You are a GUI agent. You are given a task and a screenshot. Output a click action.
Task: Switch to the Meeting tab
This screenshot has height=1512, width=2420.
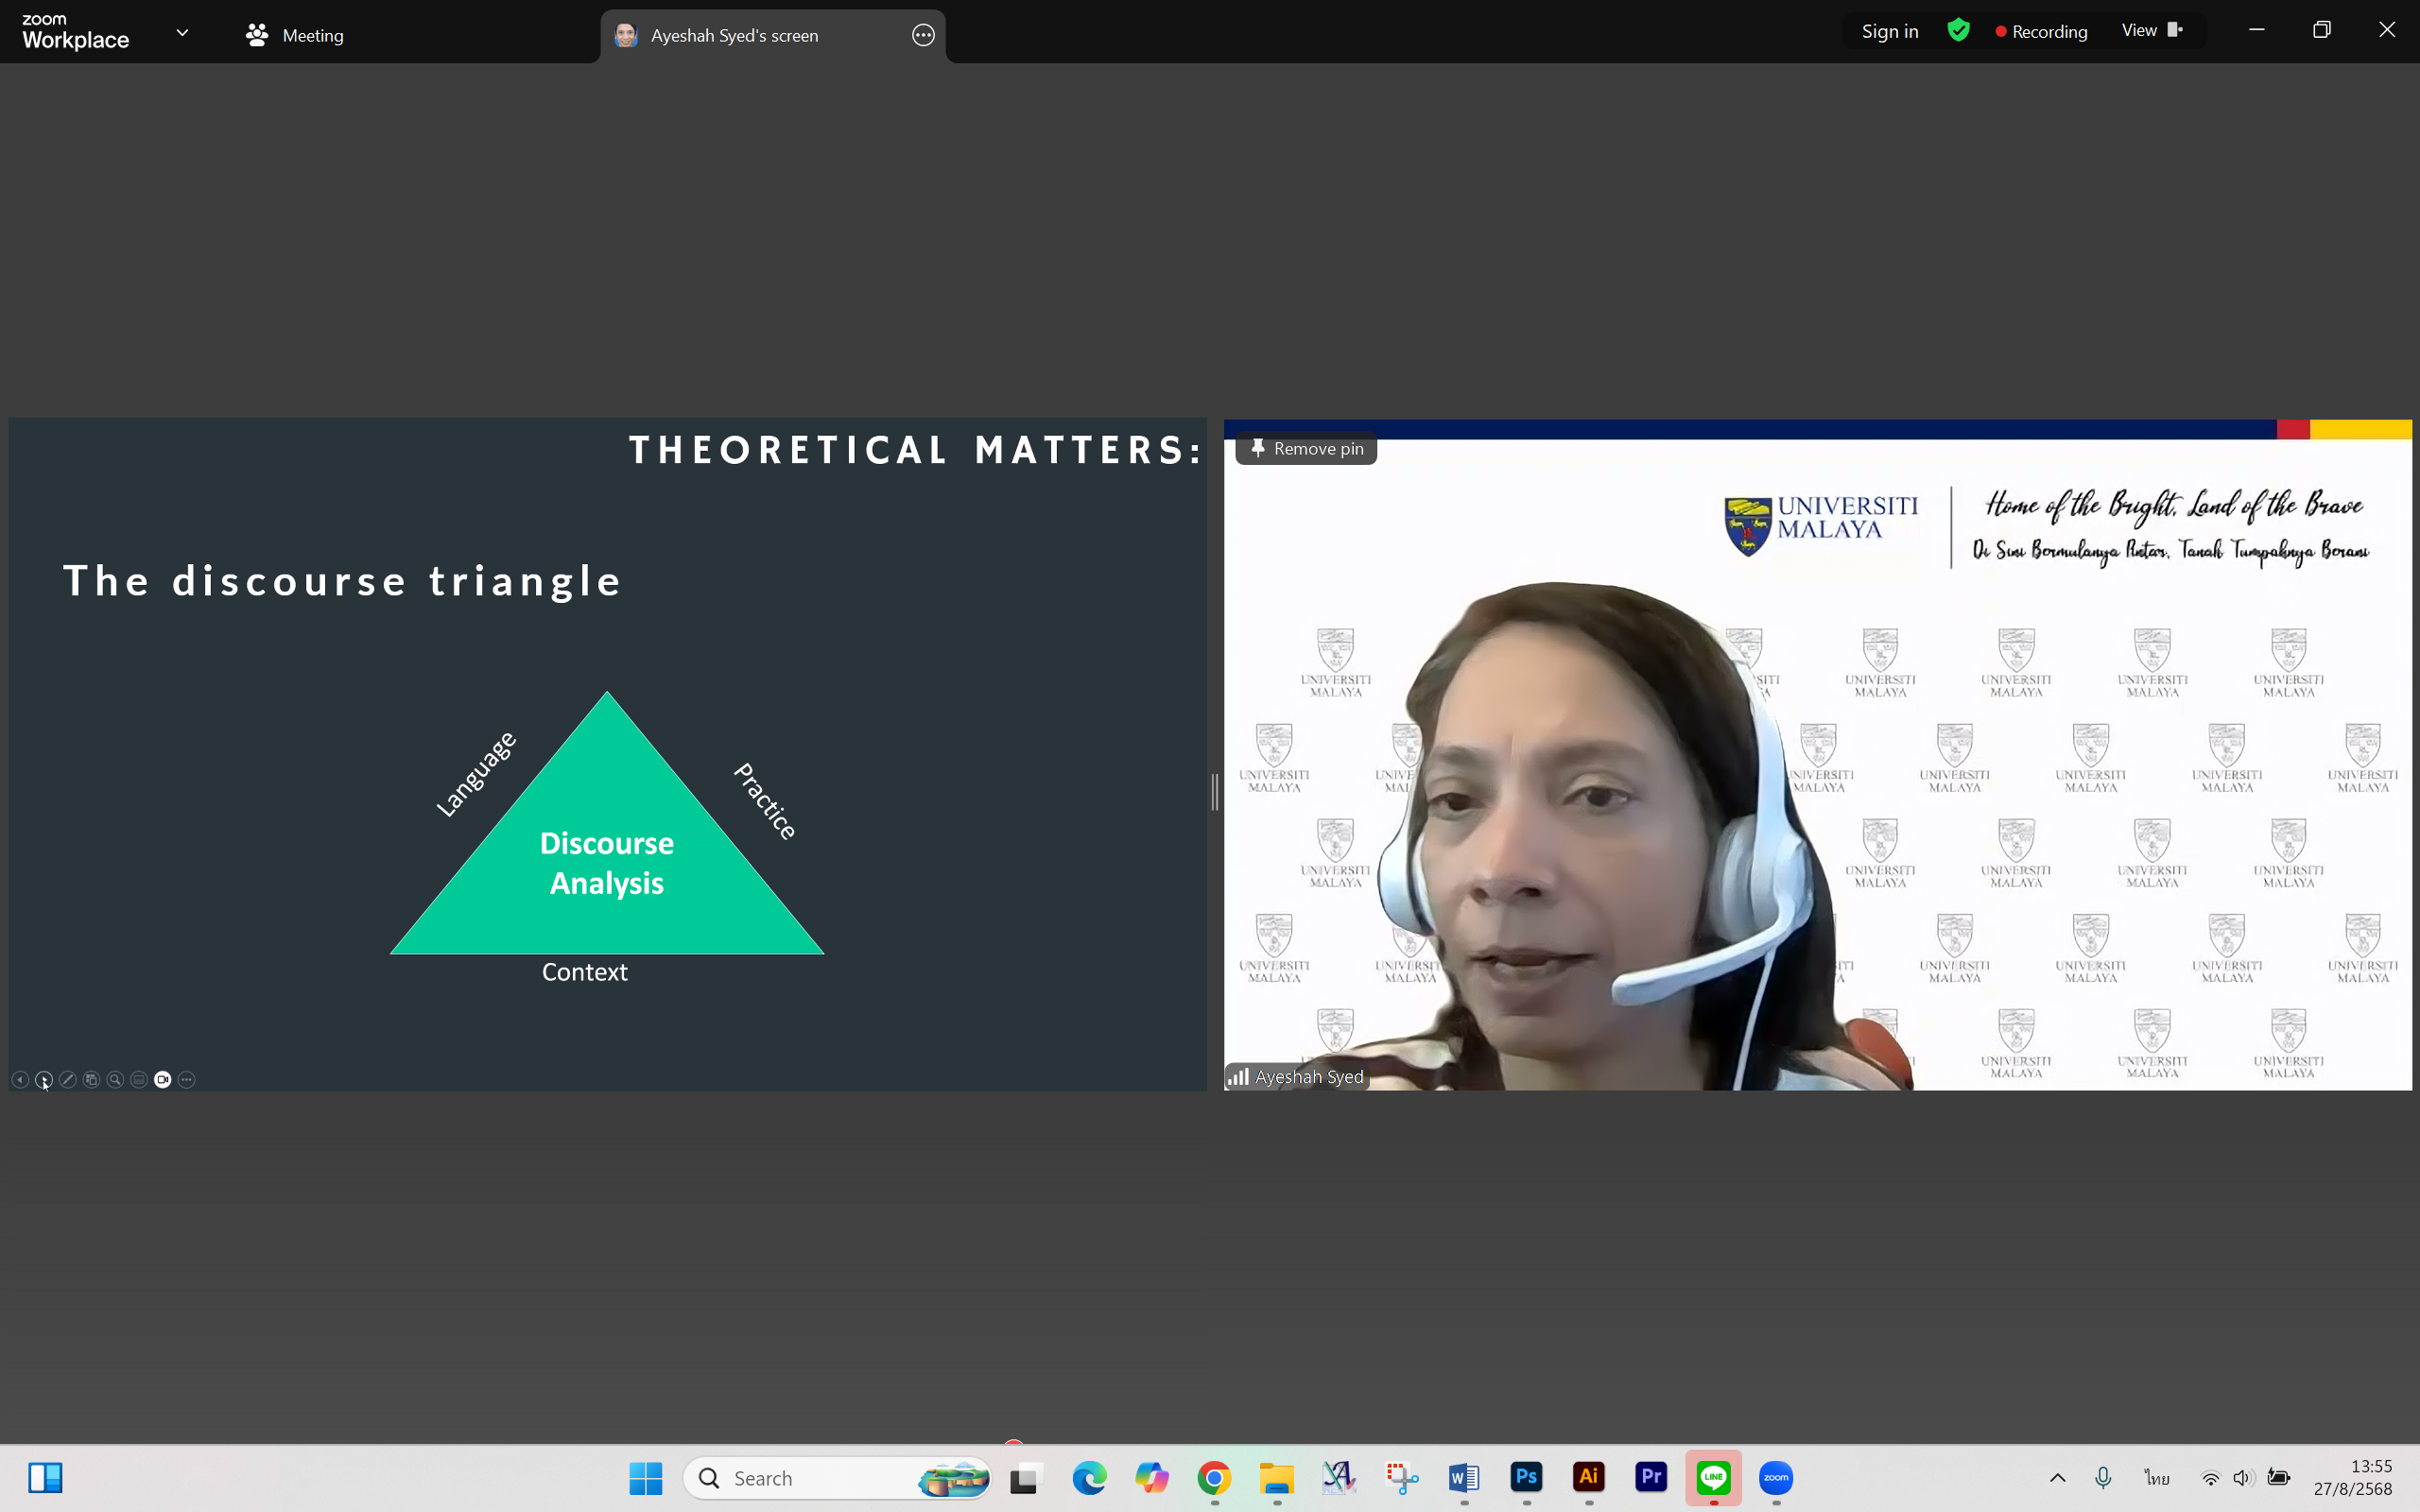click(295, 35)
